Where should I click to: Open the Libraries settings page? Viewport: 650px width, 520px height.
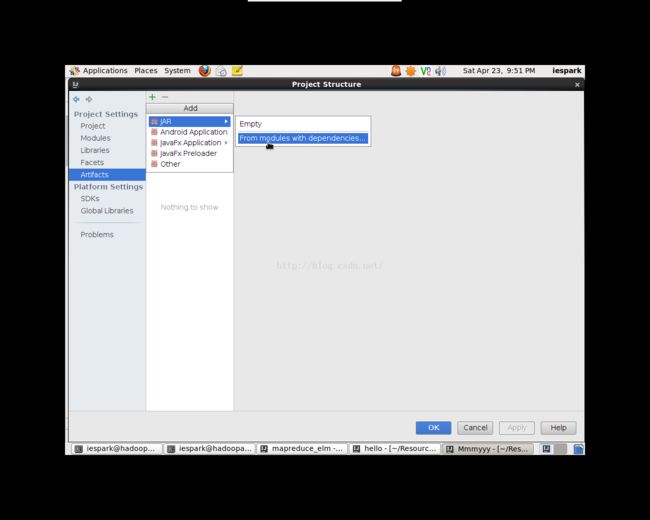tap(95, 151)
